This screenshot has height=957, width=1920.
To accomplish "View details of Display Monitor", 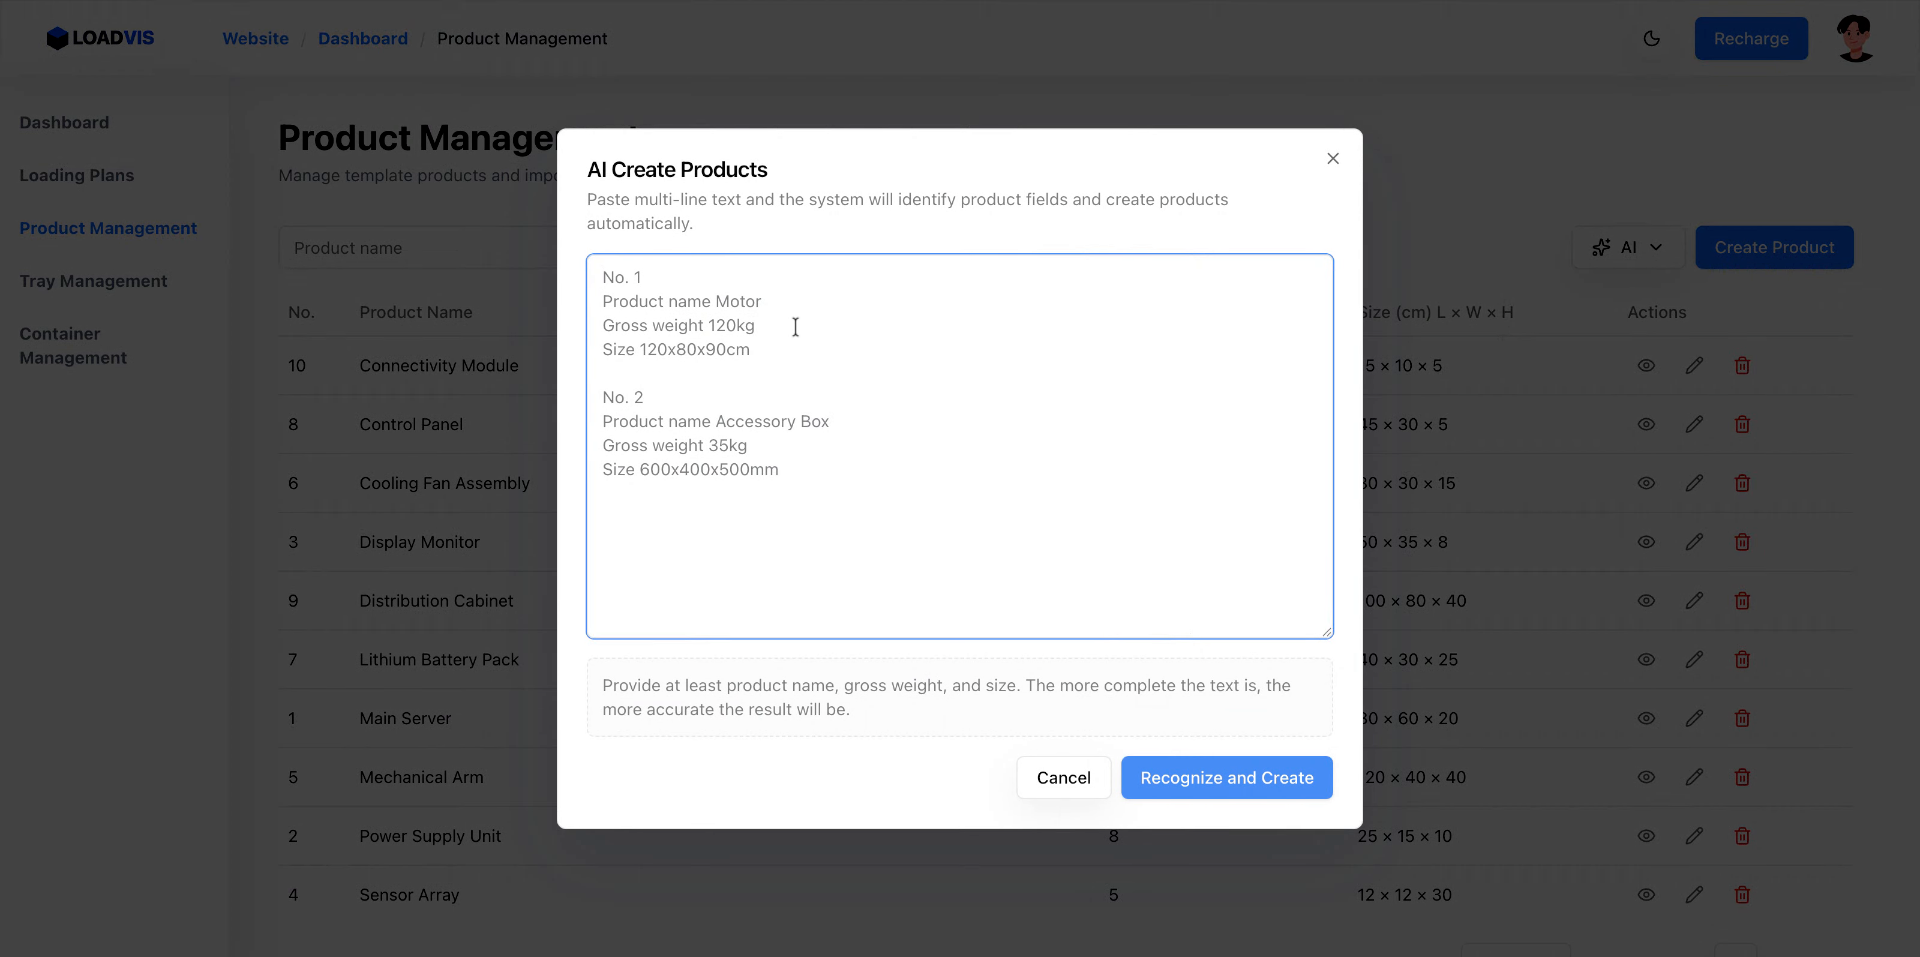I will pyautogui.click(x=1646, y=542).
